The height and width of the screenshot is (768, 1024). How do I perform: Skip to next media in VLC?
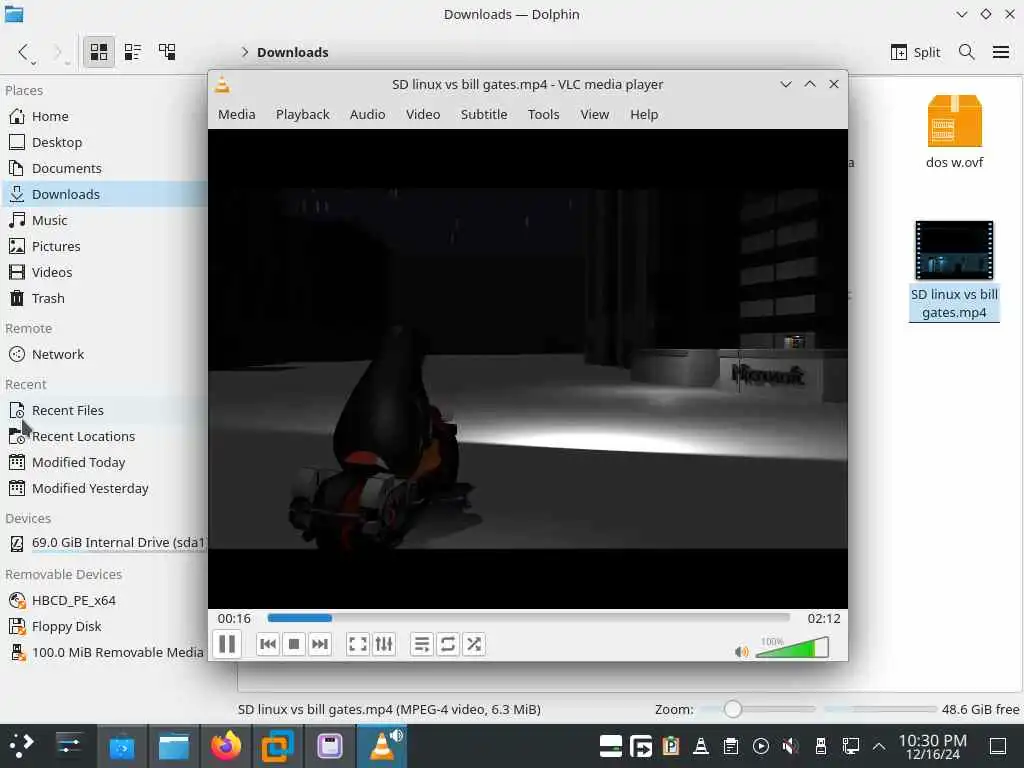[320, 645]
